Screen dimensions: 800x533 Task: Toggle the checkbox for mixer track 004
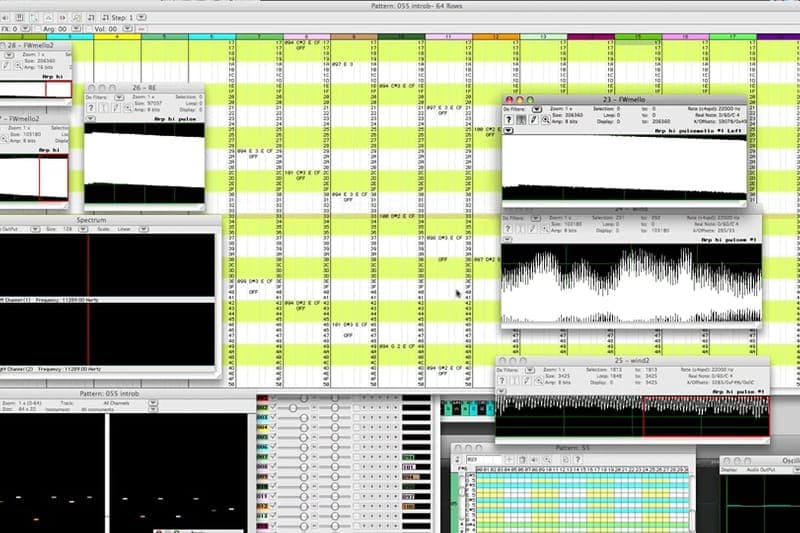[273, 427]
